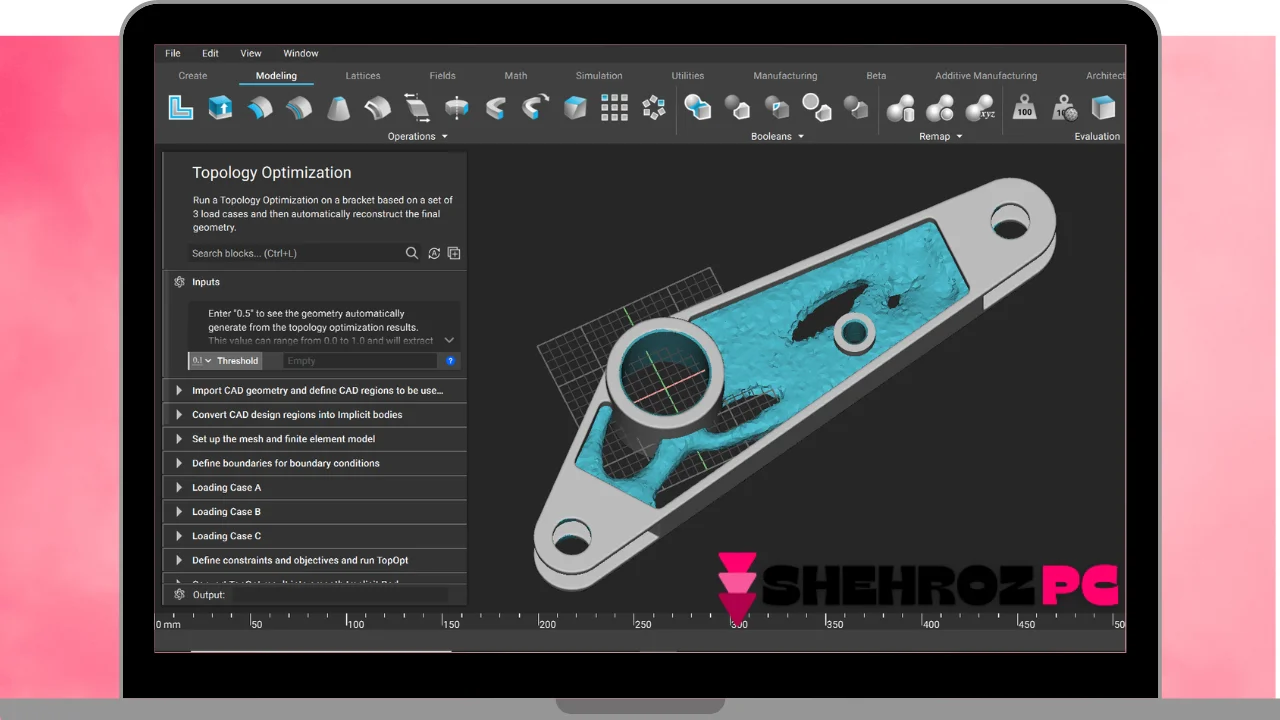The height and width of the screenshot is (720, 1280).
Task: Open the Edit menu
Action: (x=210, y=54)
